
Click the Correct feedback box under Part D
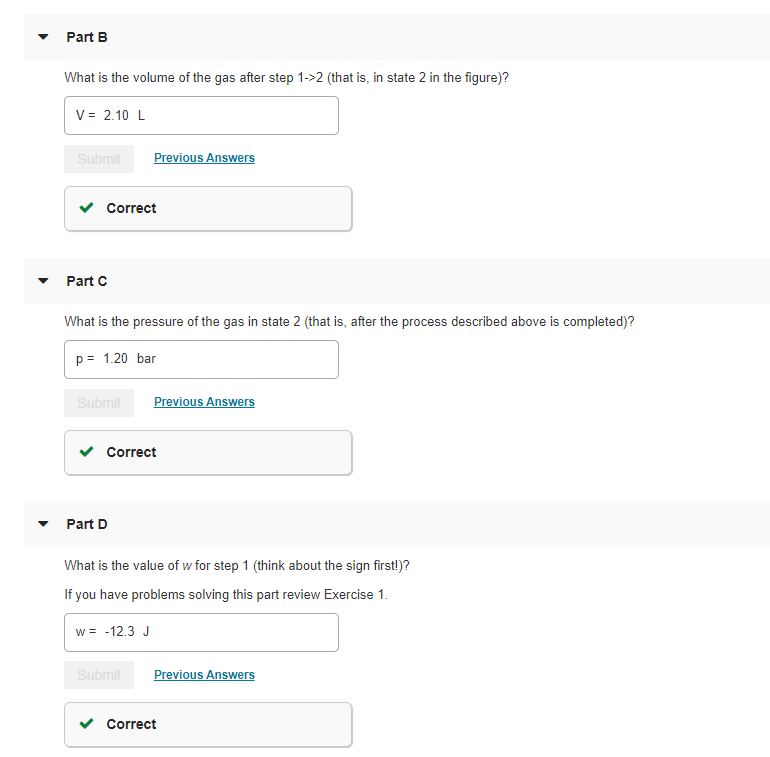pos(208,725)
